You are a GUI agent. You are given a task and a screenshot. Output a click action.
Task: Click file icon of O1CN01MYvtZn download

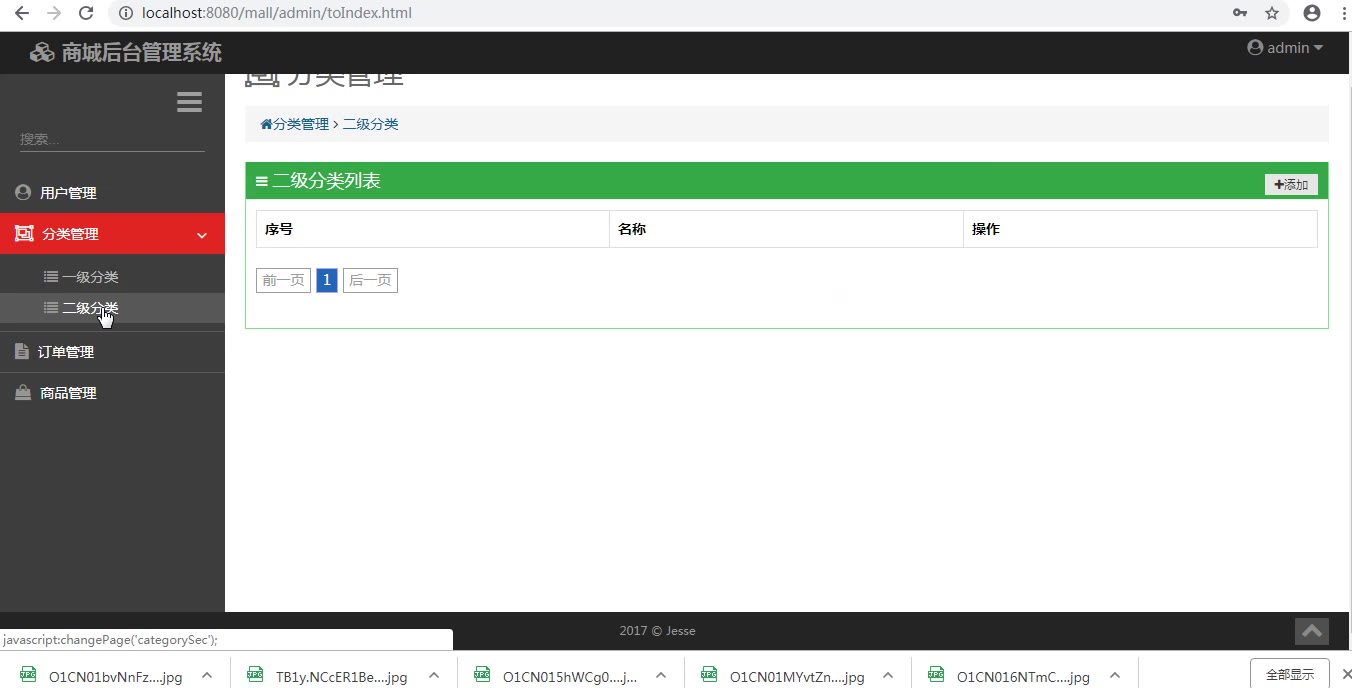click(709, 675)
